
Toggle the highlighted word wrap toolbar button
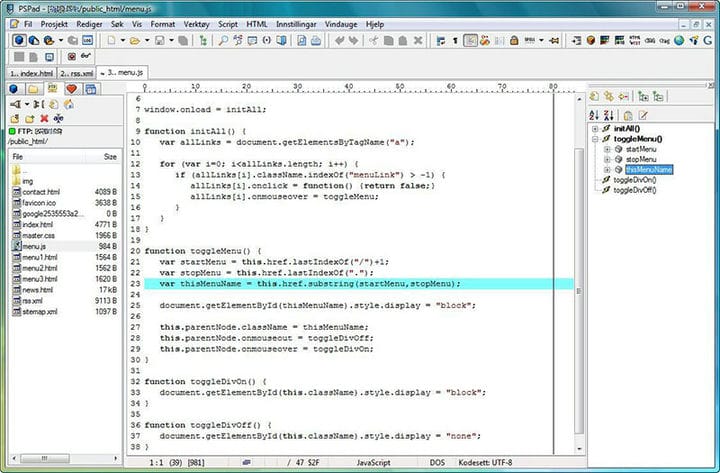[x=470, y=41]
